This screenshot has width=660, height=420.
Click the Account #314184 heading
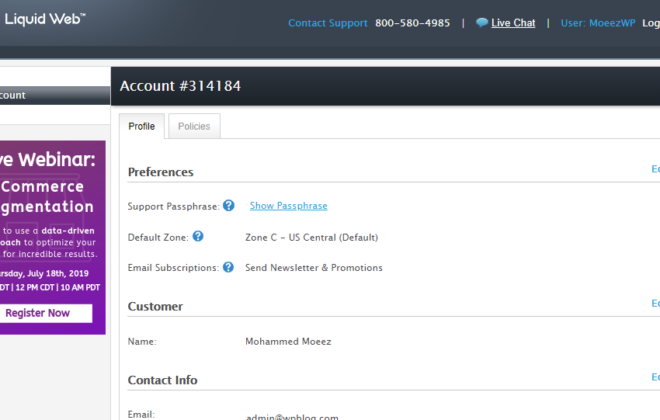coord(180,86)
